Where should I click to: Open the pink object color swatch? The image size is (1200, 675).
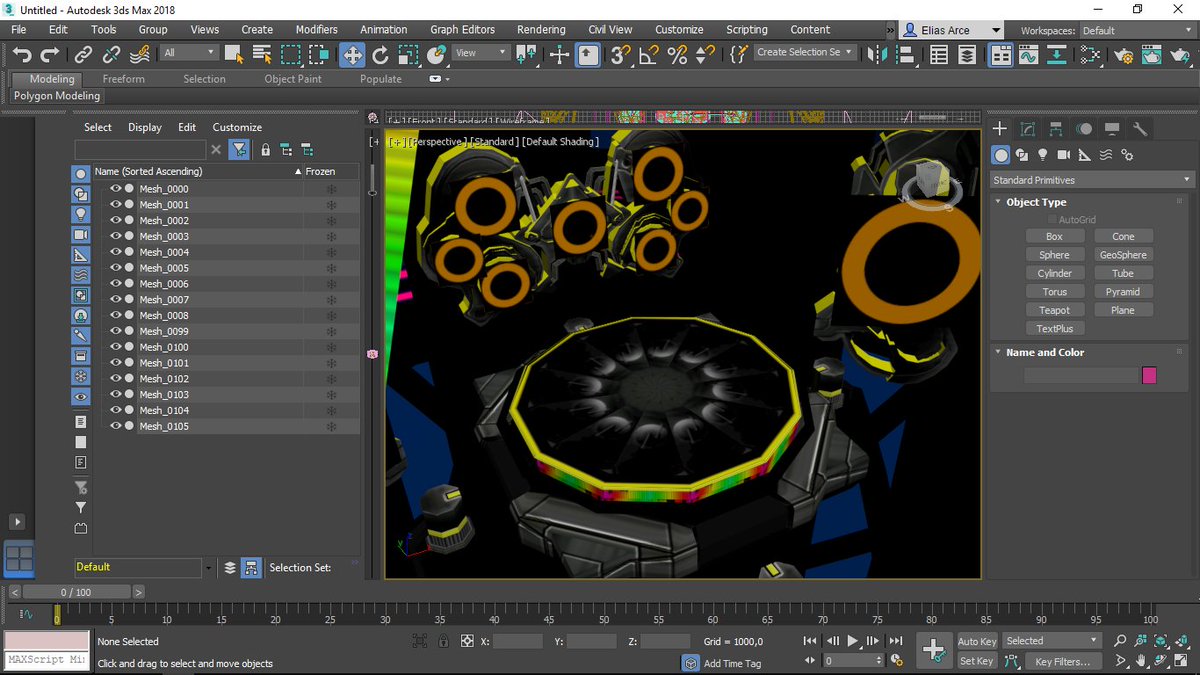point(1149,375)
